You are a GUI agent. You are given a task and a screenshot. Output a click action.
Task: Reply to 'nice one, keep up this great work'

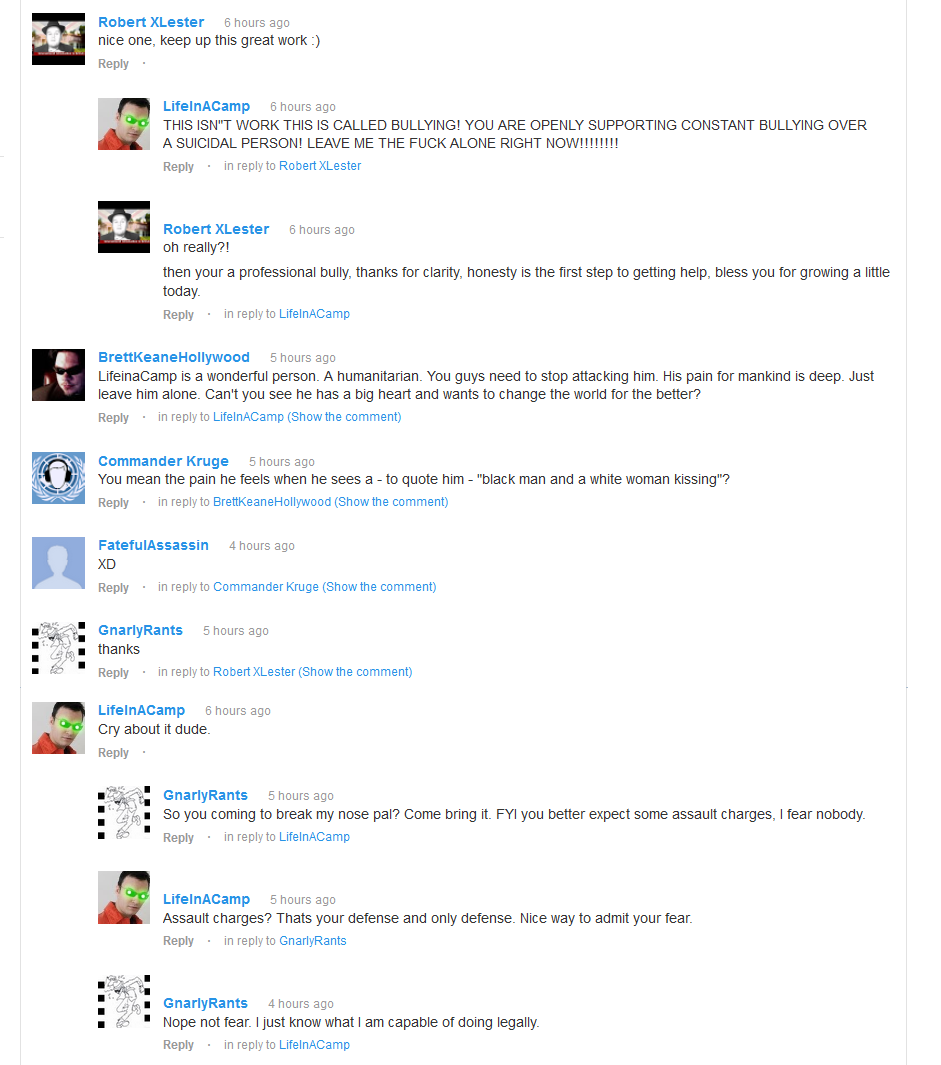(113, 64)
